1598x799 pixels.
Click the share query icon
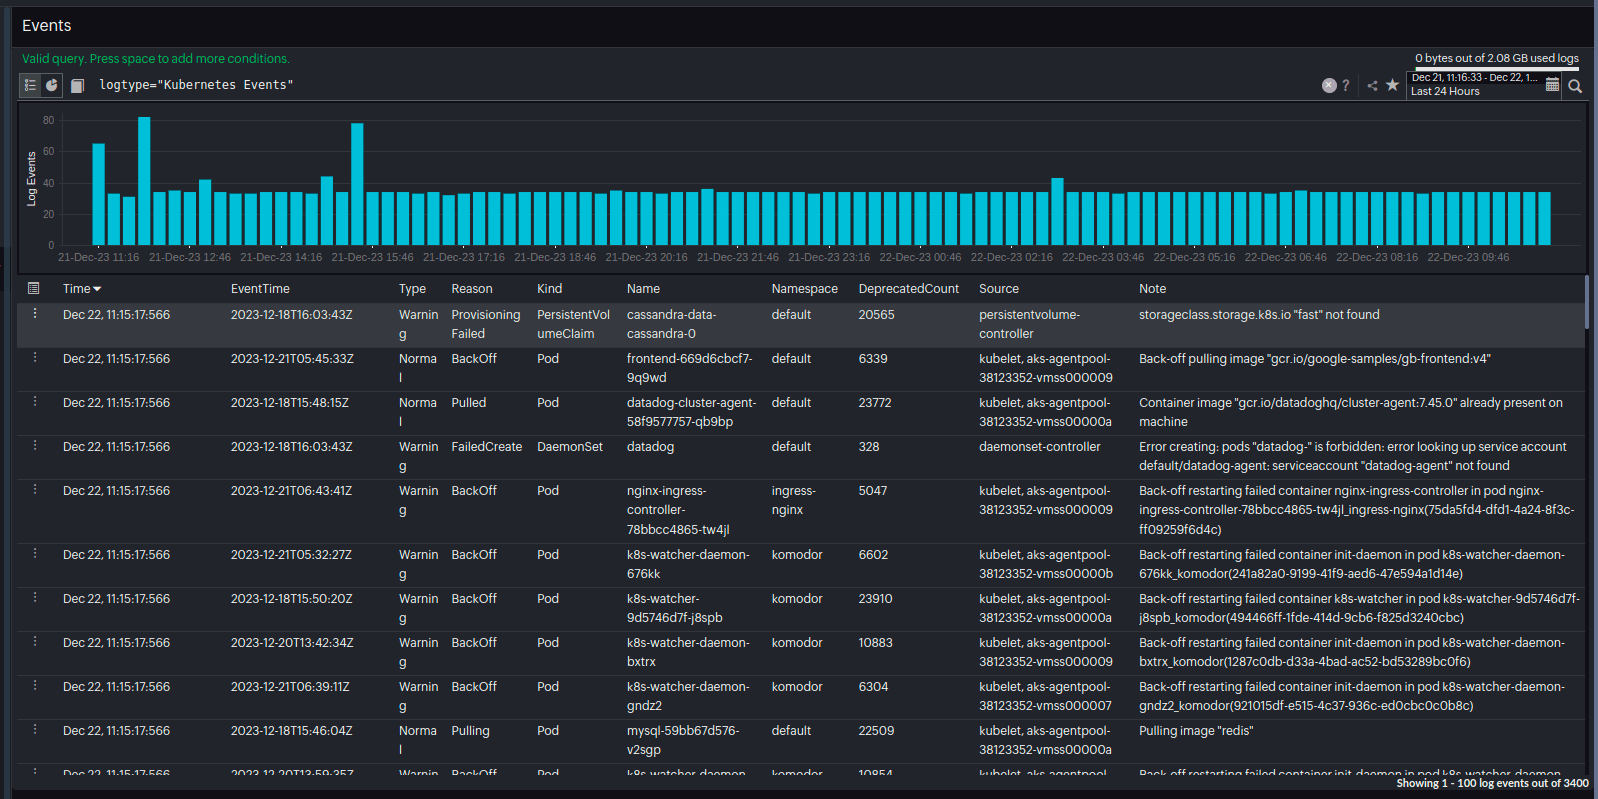(x=1372, y=86)
